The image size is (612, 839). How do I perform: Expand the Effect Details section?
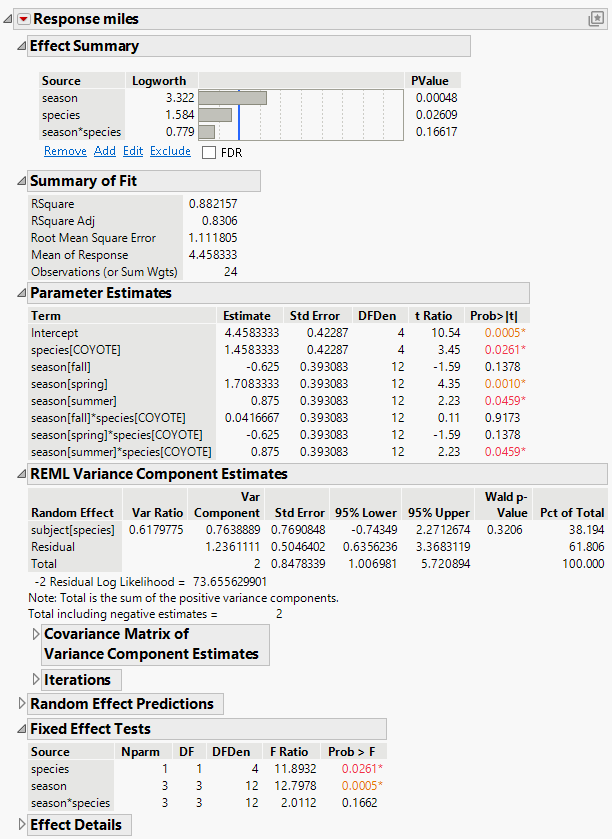tap(23, 825)
